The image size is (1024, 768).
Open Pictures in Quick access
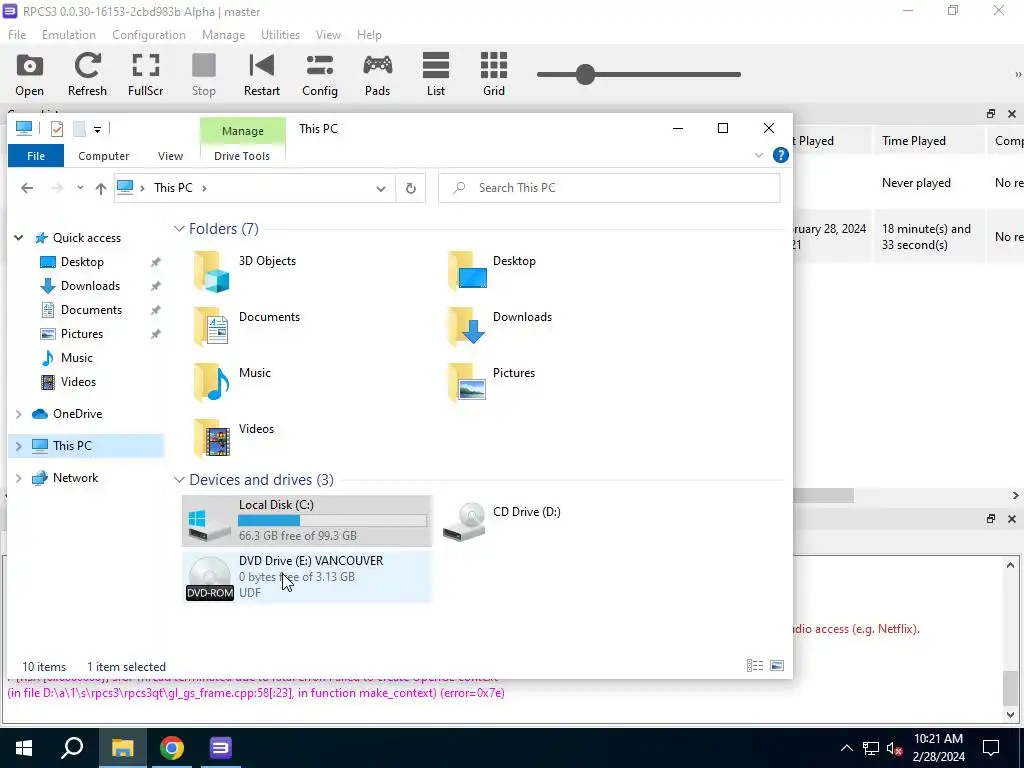[82, 334]
